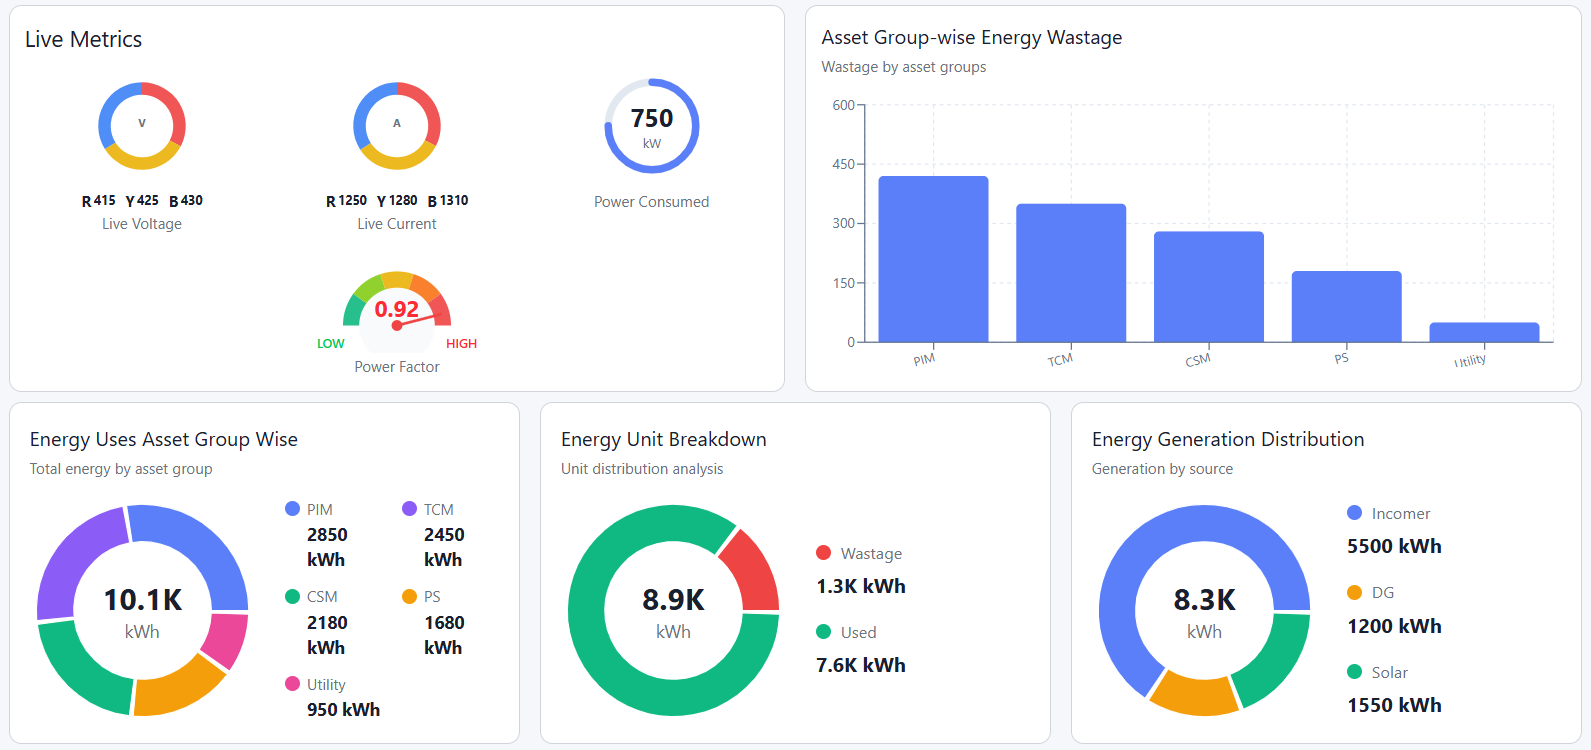The height and width of the screenshot is (750, 1591).
Task: Click the Power Factor gauge needle
Action: (x=418, y=320)
